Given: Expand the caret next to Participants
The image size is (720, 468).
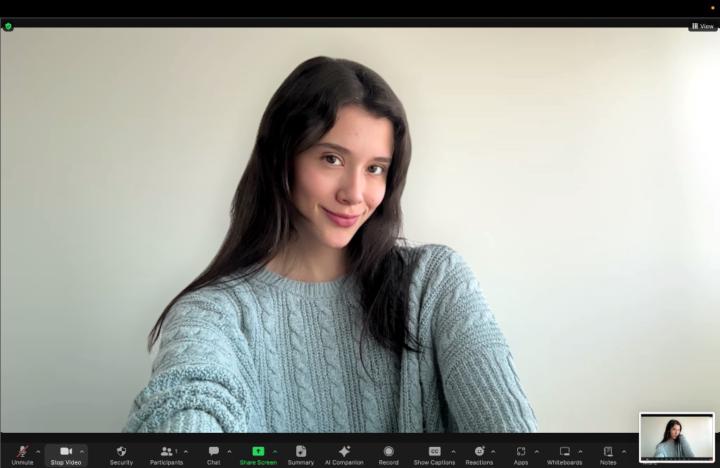Looking at the screenshot, I should pos(186,452).
